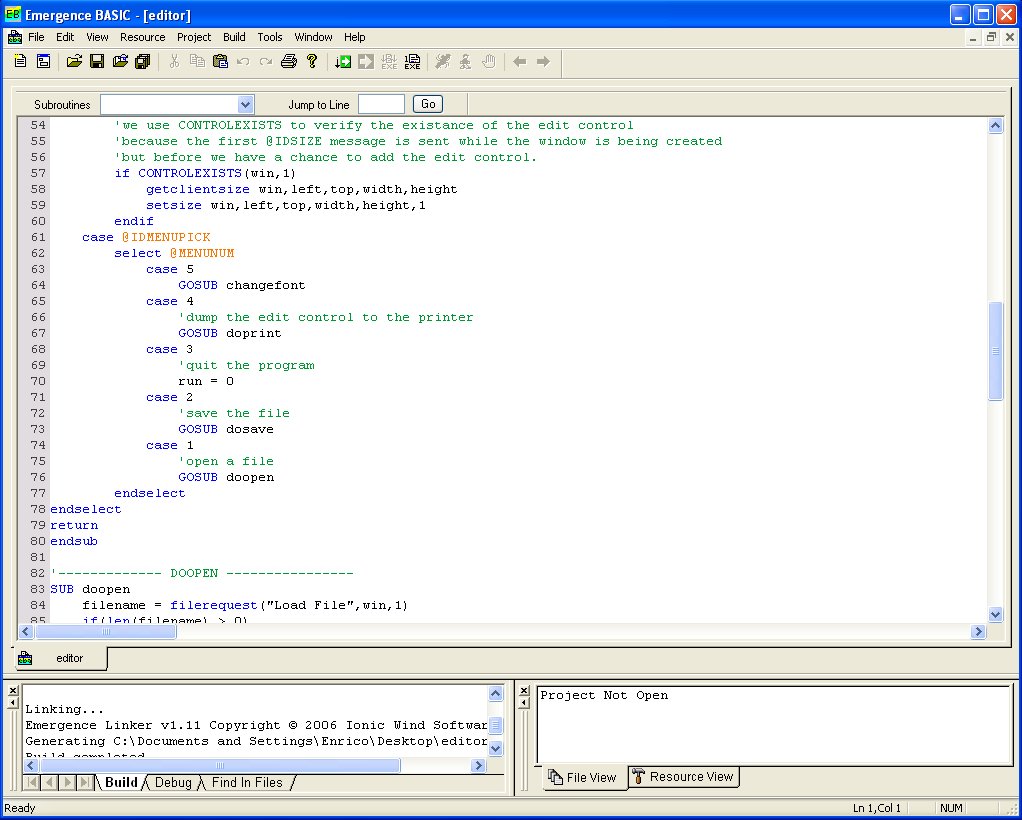Open a file with the folder icon
This screenshot has width=1022, height=820.
click(74, 61)
